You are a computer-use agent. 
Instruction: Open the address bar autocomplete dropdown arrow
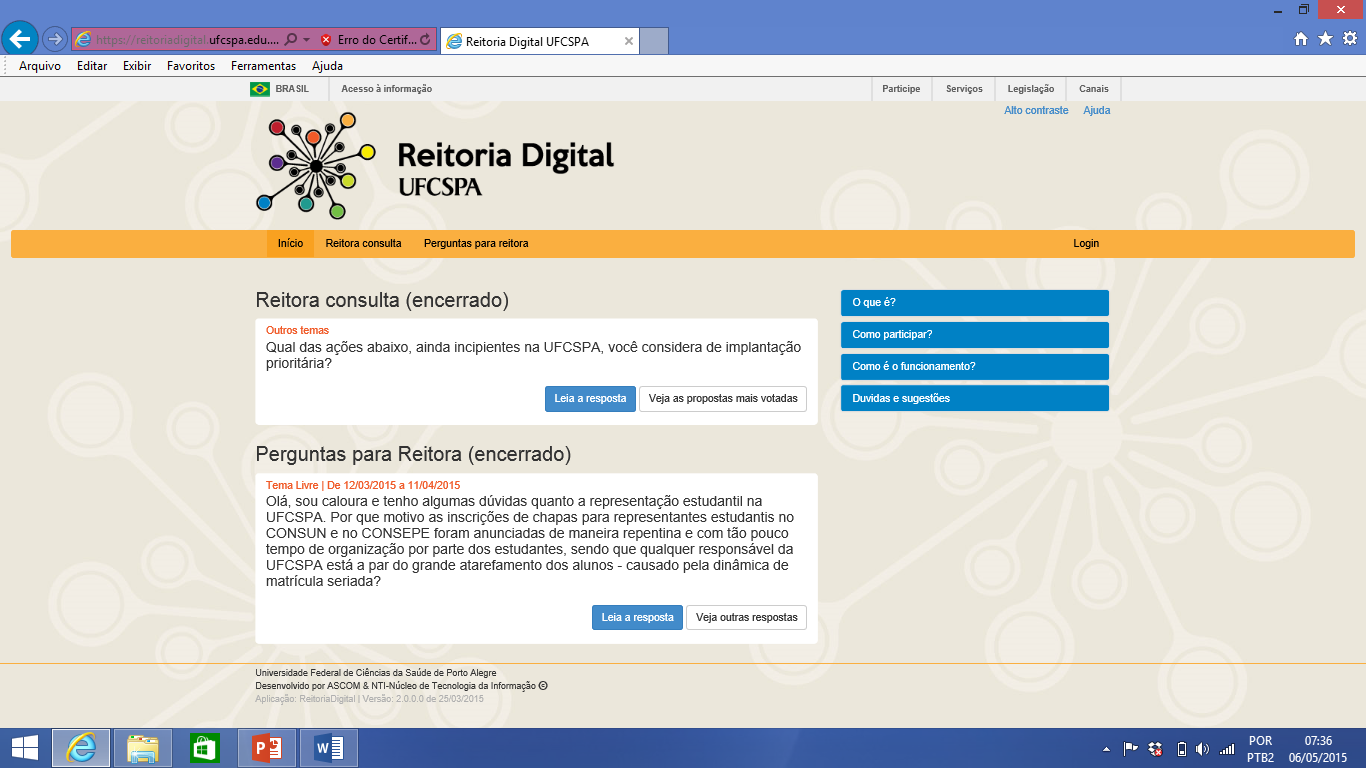point(306,40)
